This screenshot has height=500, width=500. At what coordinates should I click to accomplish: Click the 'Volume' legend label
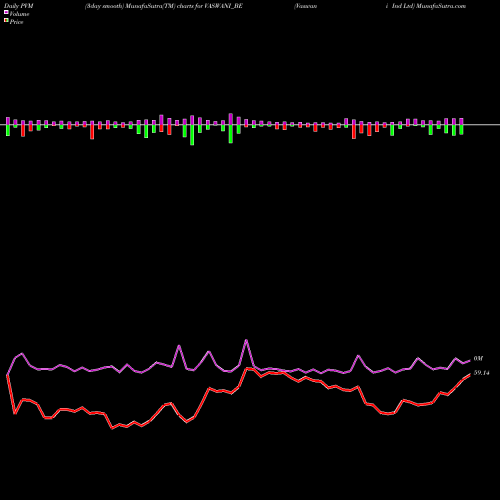coord(19,14)
